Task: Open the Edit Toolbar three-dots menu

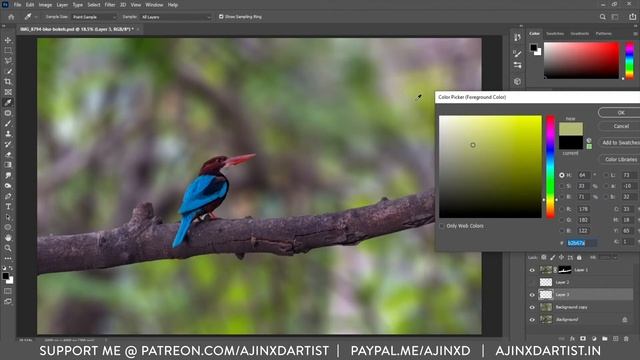Action: [x=8, y=258]
